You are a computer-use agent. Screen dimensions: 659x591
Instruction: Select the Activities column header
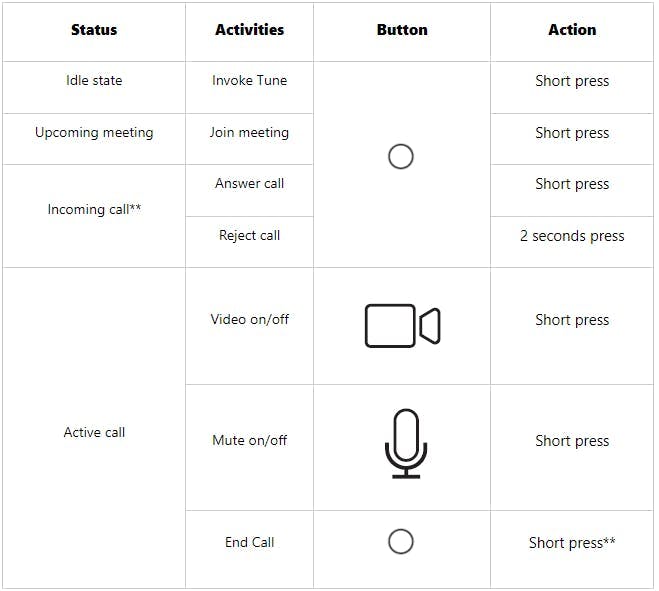(x=249, y=30)
